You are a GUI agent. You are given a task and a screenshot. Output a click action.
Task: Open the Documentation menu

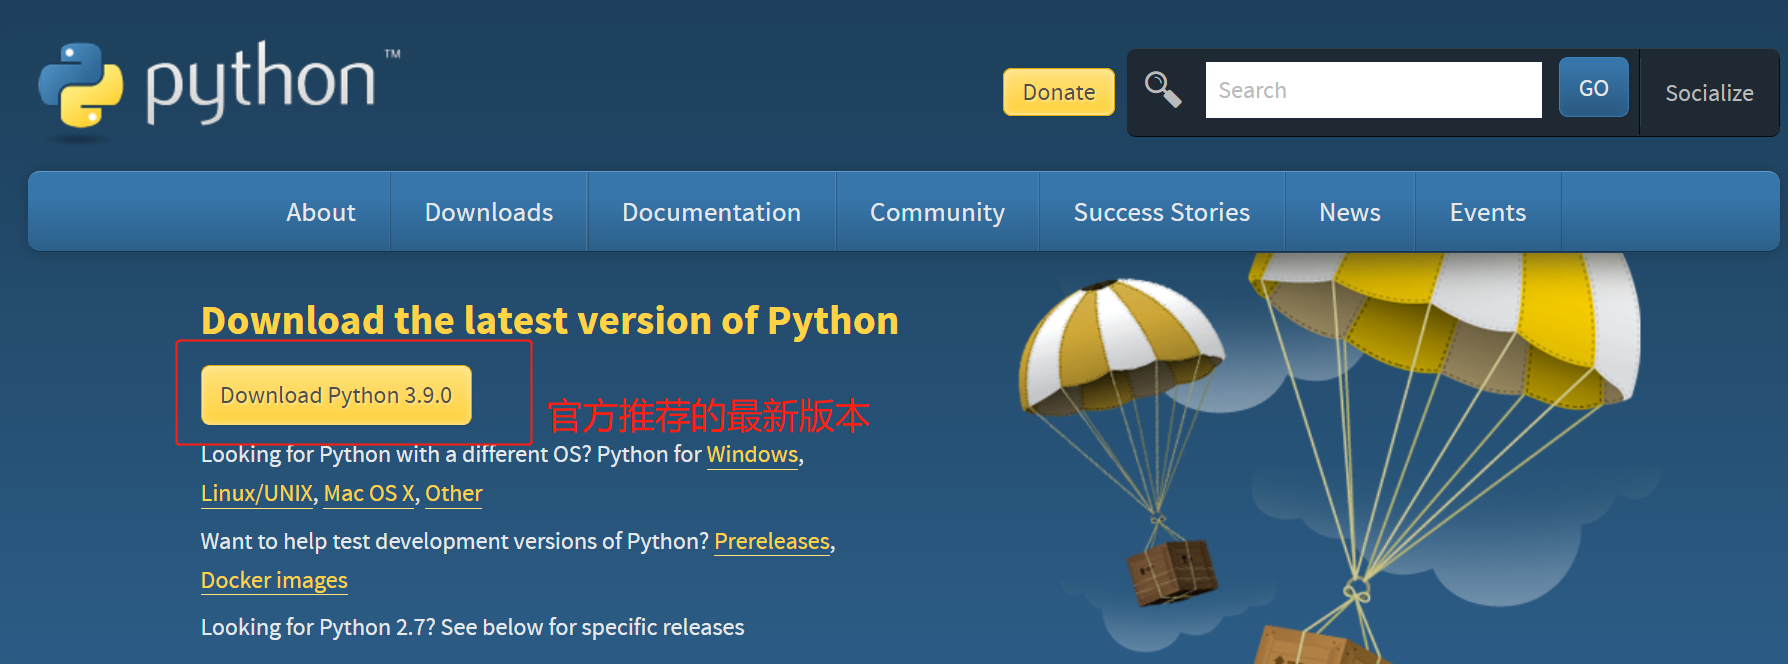[711, 212]
